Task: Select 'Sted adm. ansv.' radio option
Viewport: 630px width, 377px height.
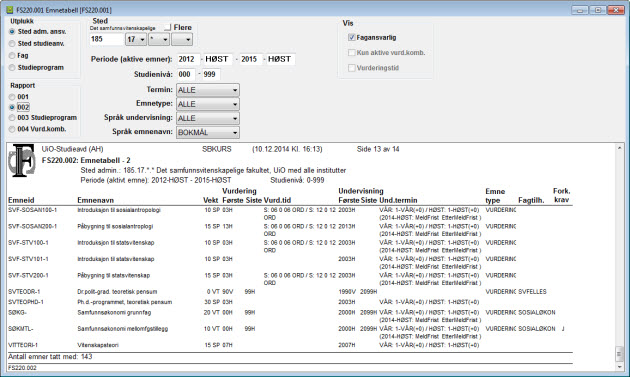Action: pyautogui.click(x=12, y=31)
